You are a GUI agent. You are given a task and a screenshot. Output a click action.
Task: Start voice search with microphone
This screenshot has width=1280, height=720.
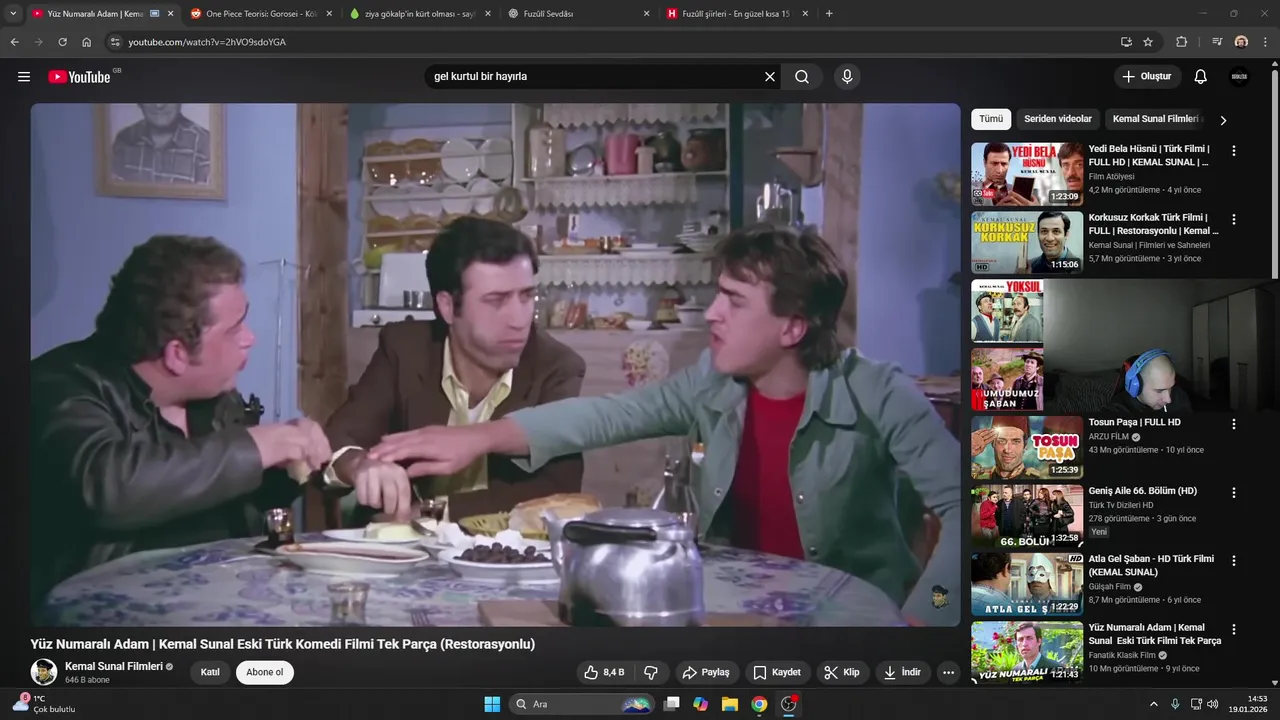point(847,77)
